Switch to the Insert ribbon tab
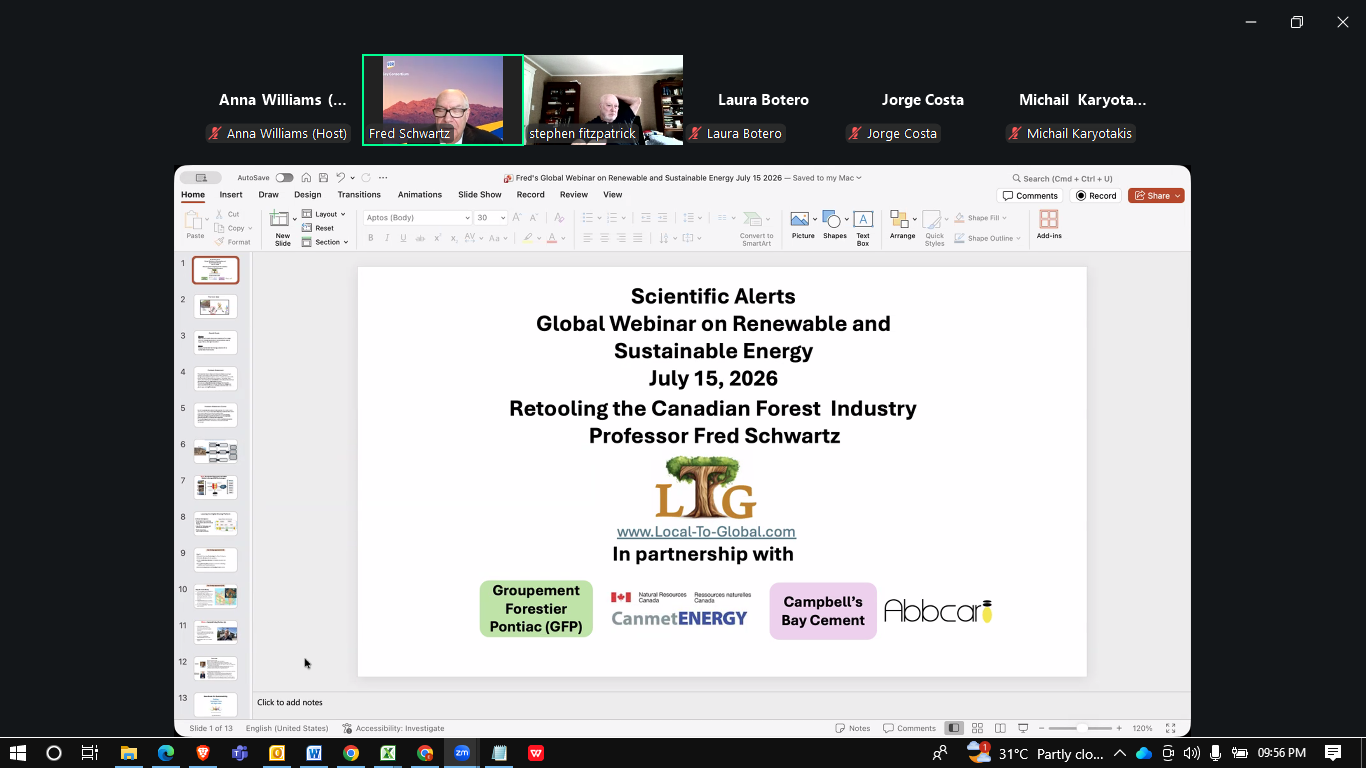Image resolution: width=1366 pixels, height=768 pixels. coord(231,195)
